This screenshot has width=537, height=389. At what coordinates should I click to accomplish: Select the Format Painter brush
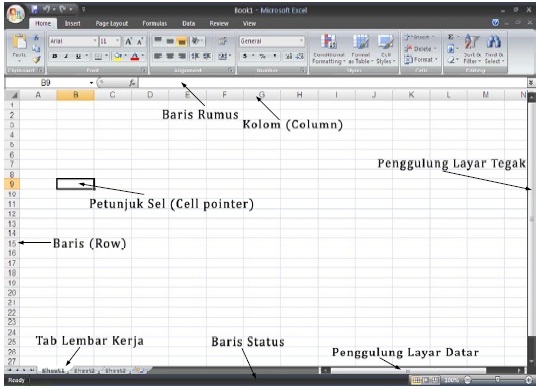[x=36, y=60]
